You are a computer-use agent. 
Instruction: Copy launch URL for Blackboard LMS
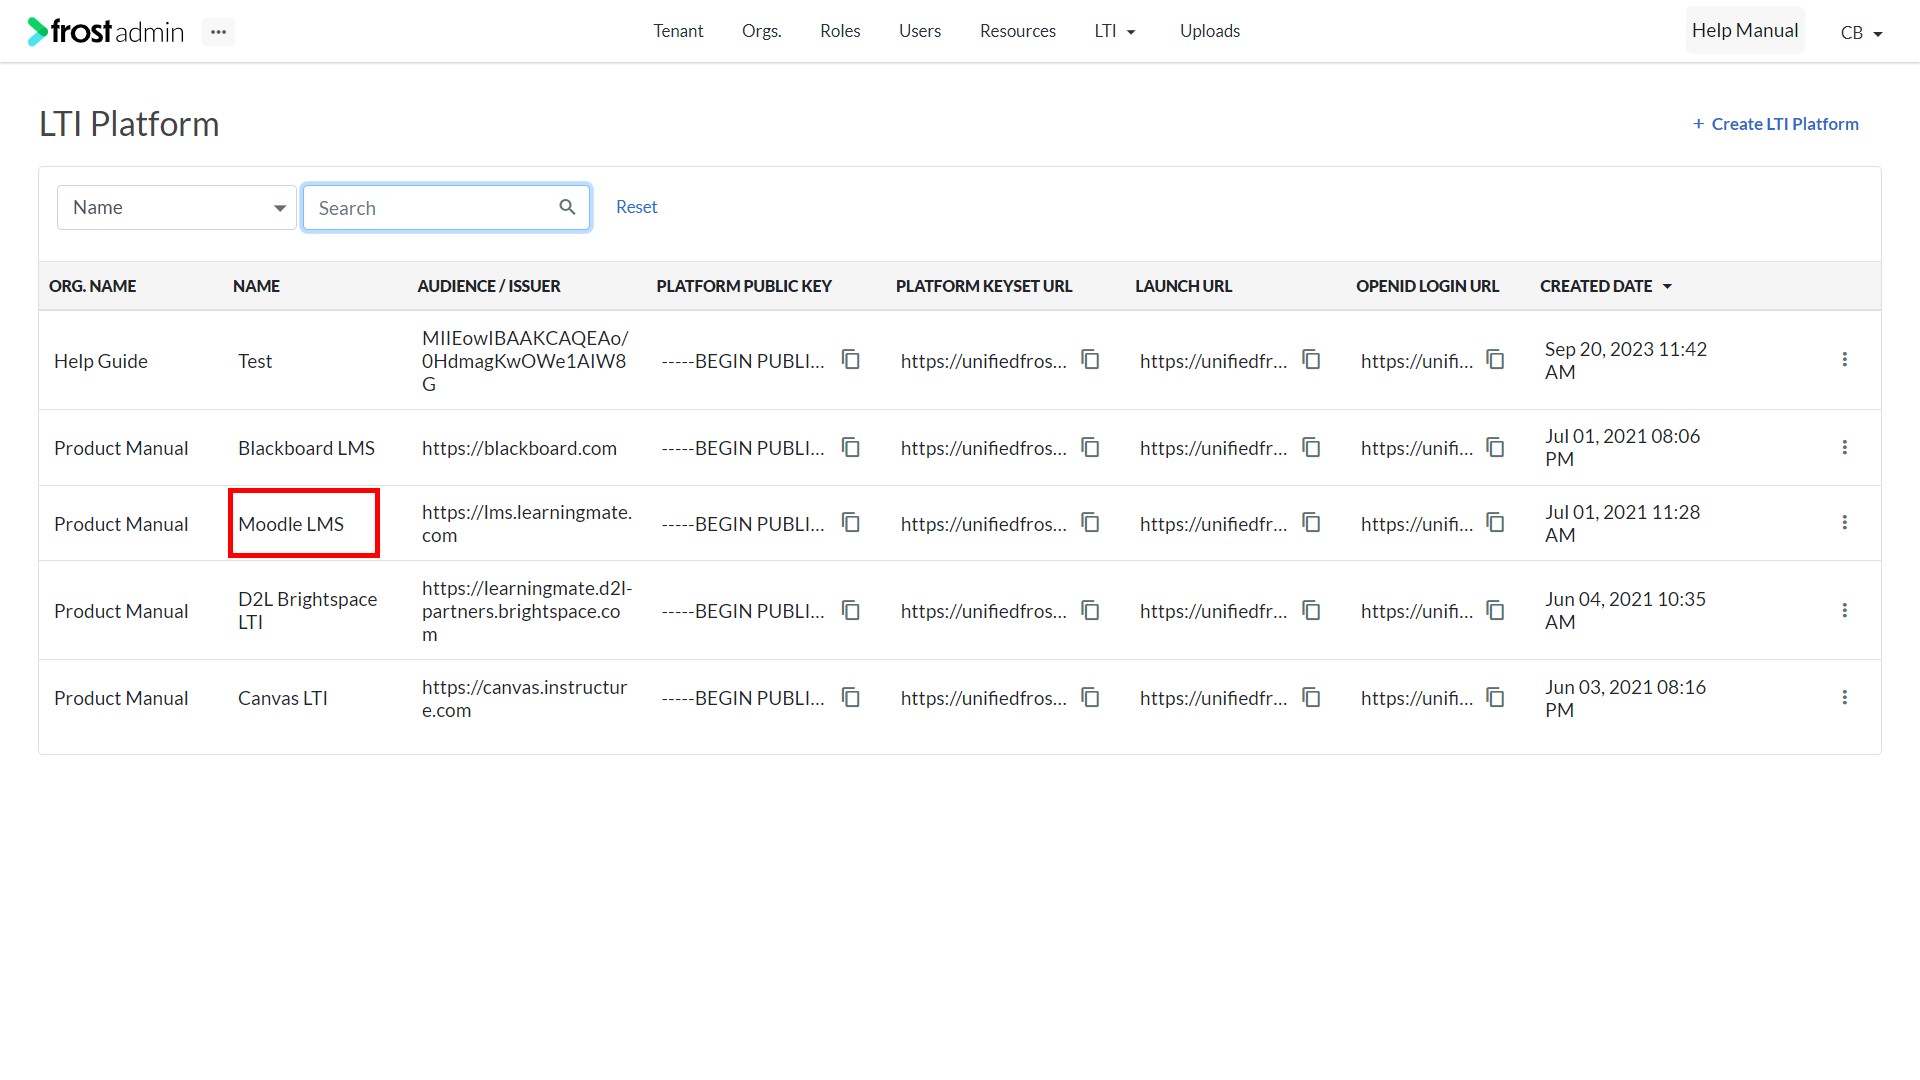coord(1312,447)
